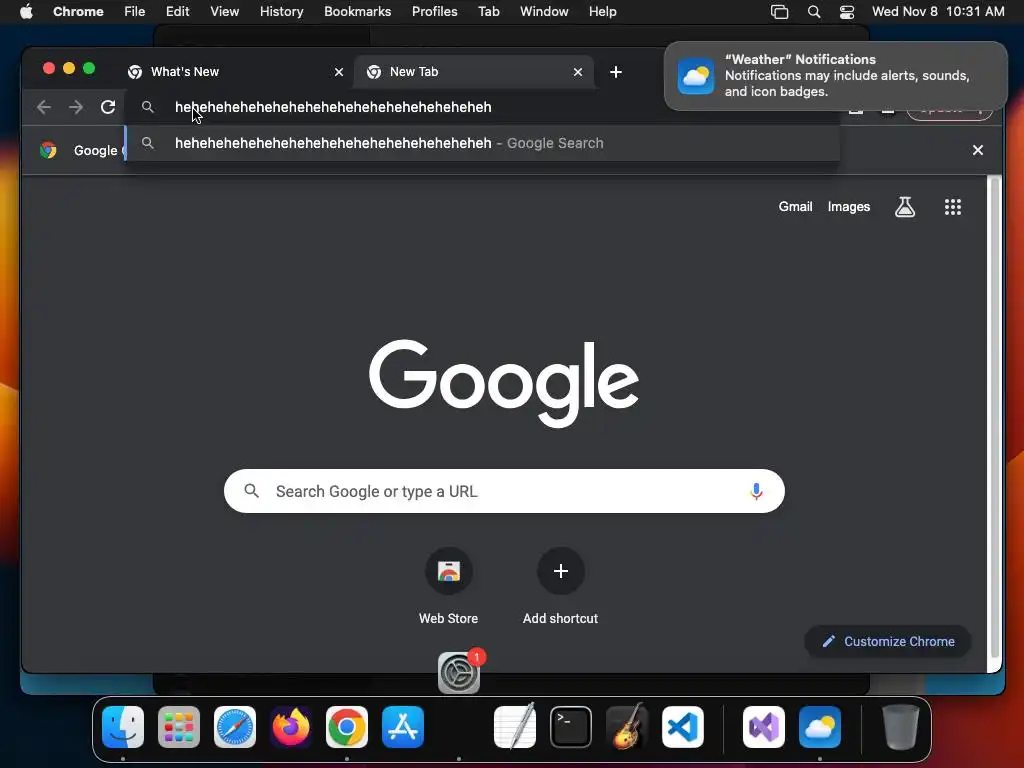Open the Window menu
Viewport: 1024px width, 768px height.
(544, 12)
